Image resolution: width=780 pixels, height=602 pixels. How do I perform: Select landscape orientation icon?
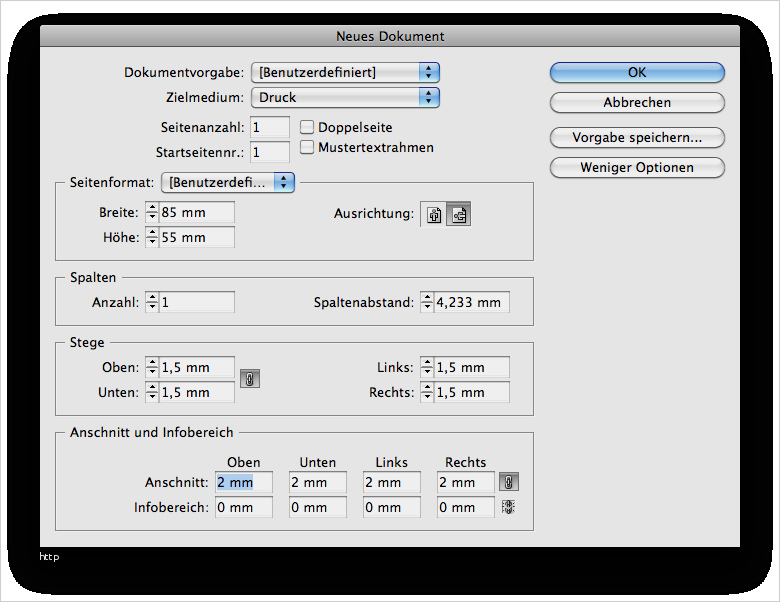coord(459,215)
